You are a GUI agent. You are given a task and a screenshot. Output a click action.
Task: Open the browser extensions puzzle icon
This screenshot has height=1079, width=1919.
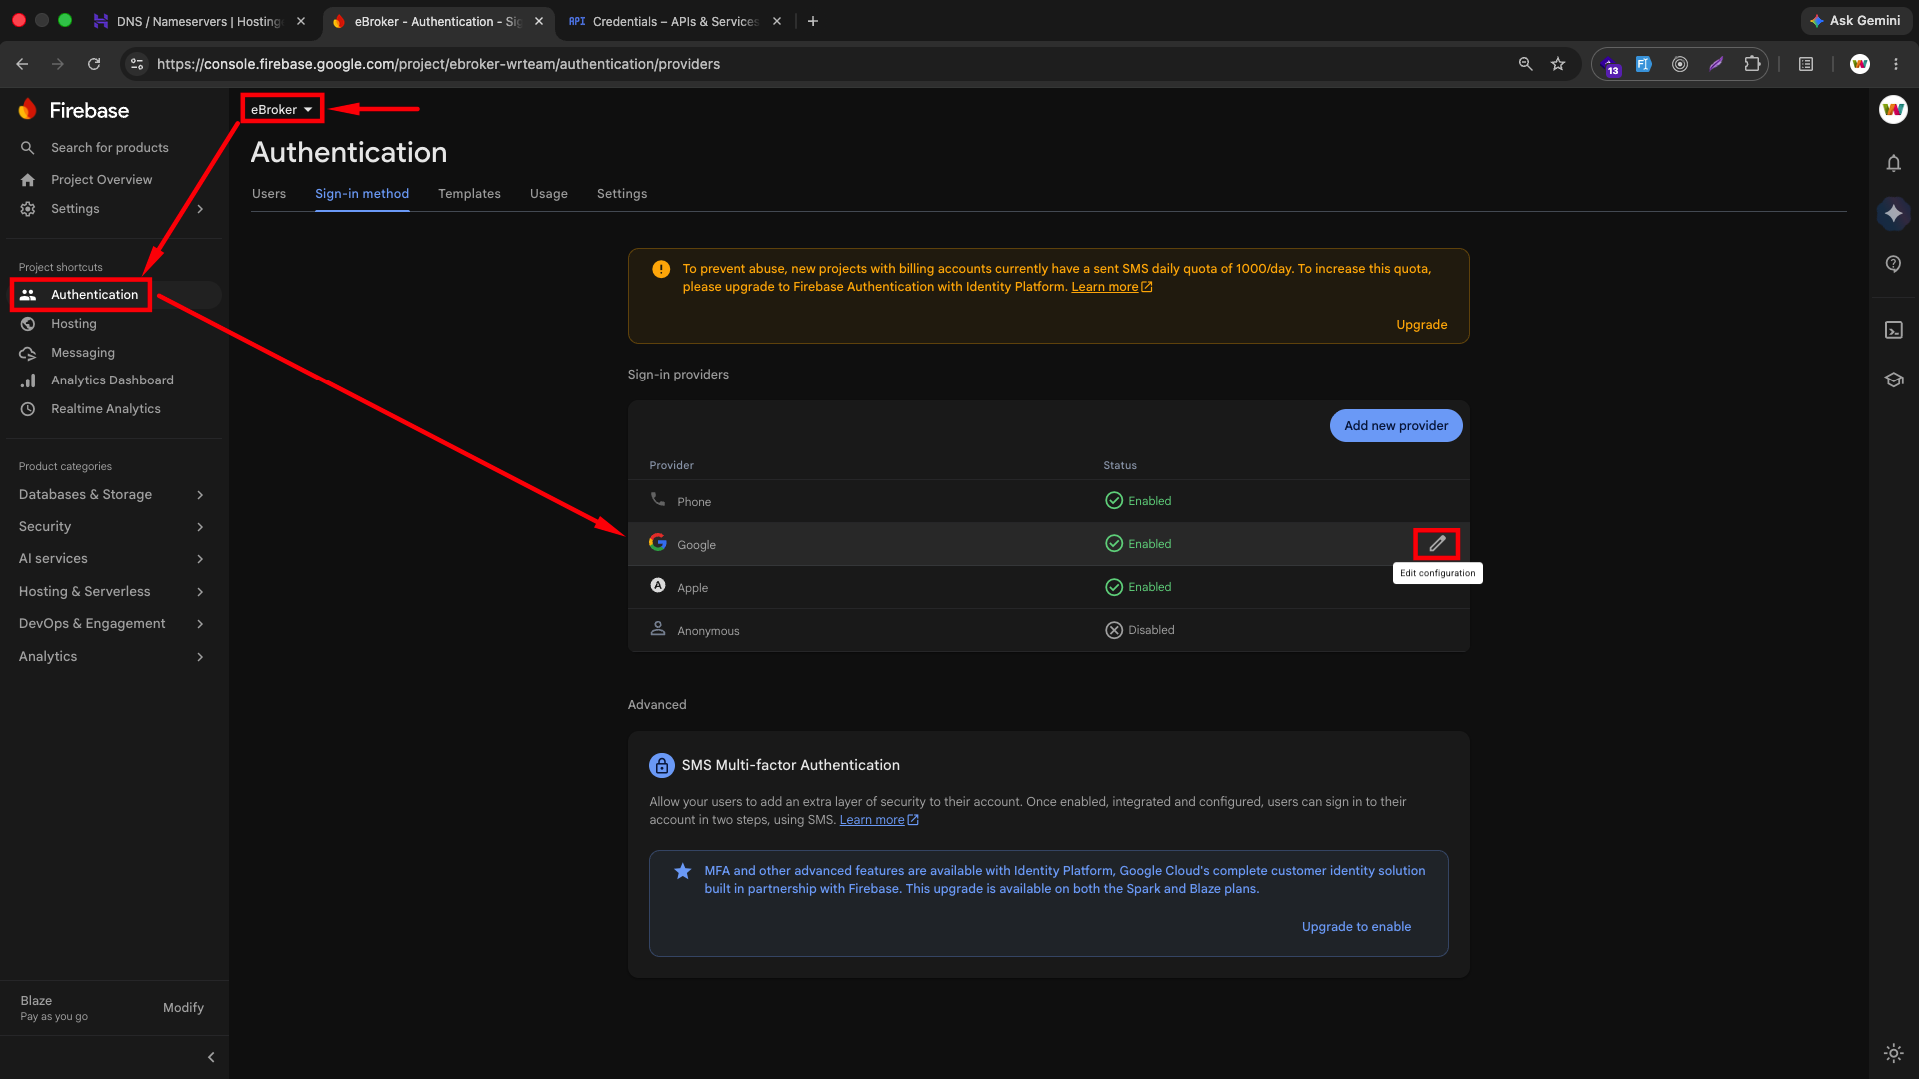tap(1752, 64)
